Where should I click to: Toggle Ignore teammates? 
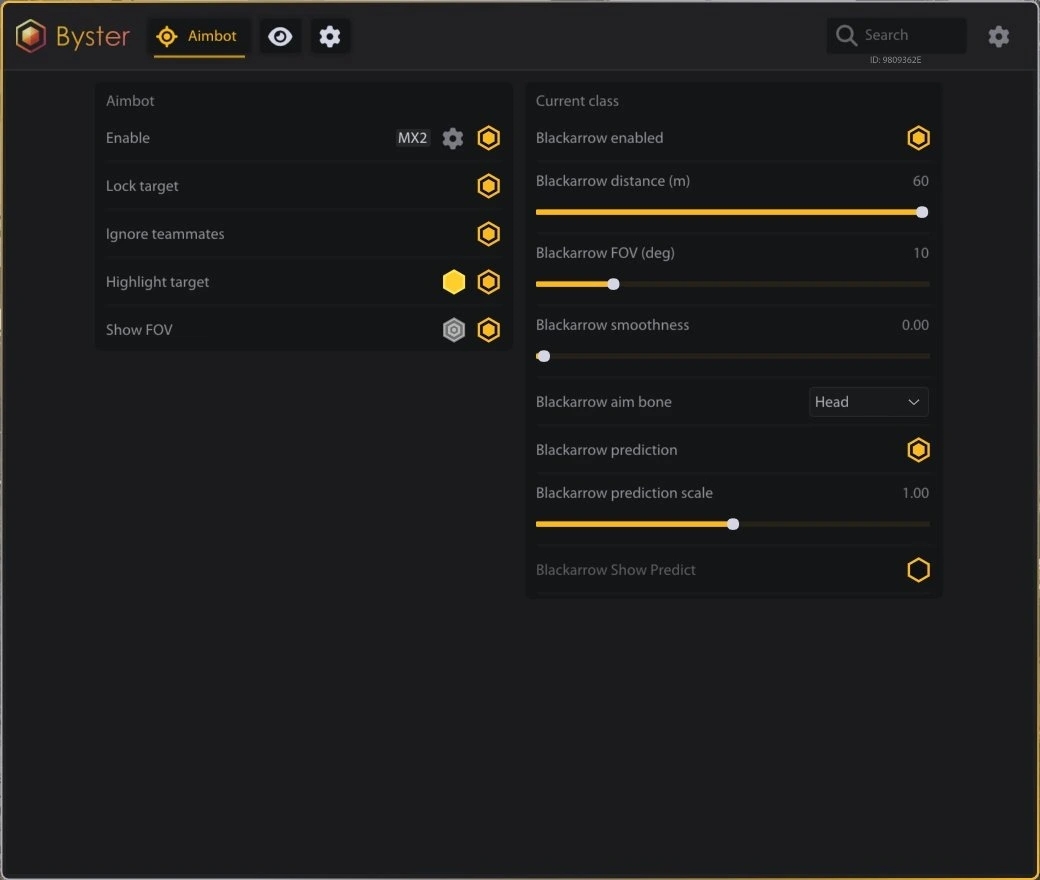(x=488, y=233)
